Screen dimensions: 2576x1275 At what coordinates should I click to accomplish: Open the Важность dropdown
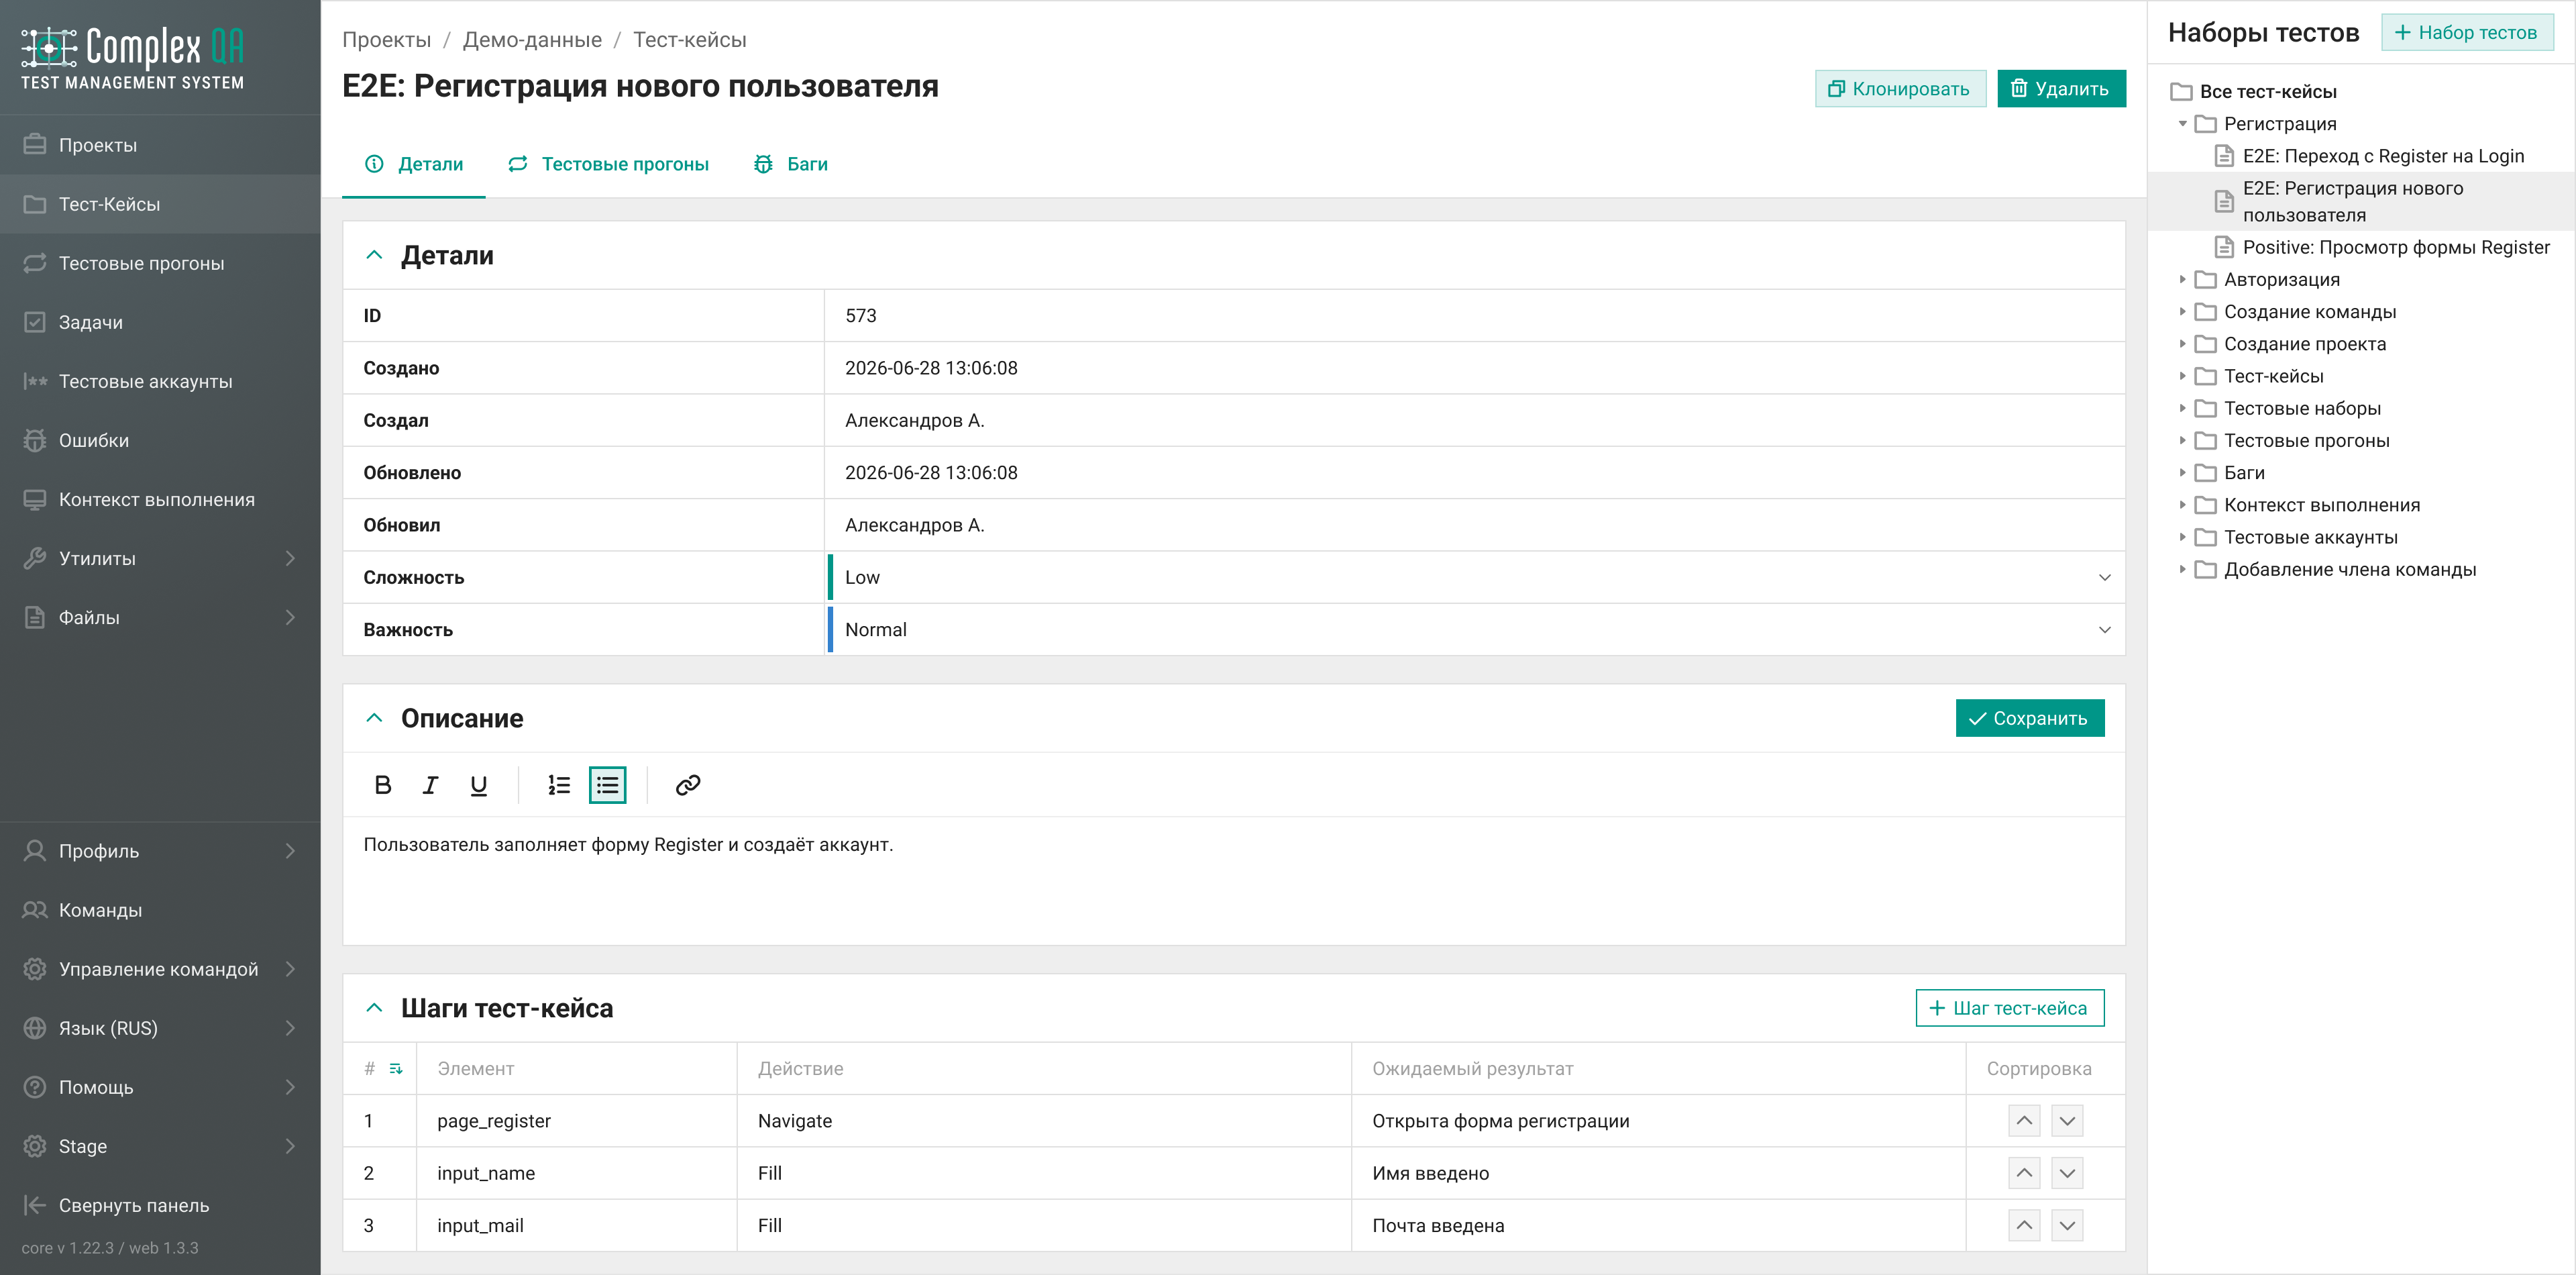pyautogui.click(x=1475, y=630)
